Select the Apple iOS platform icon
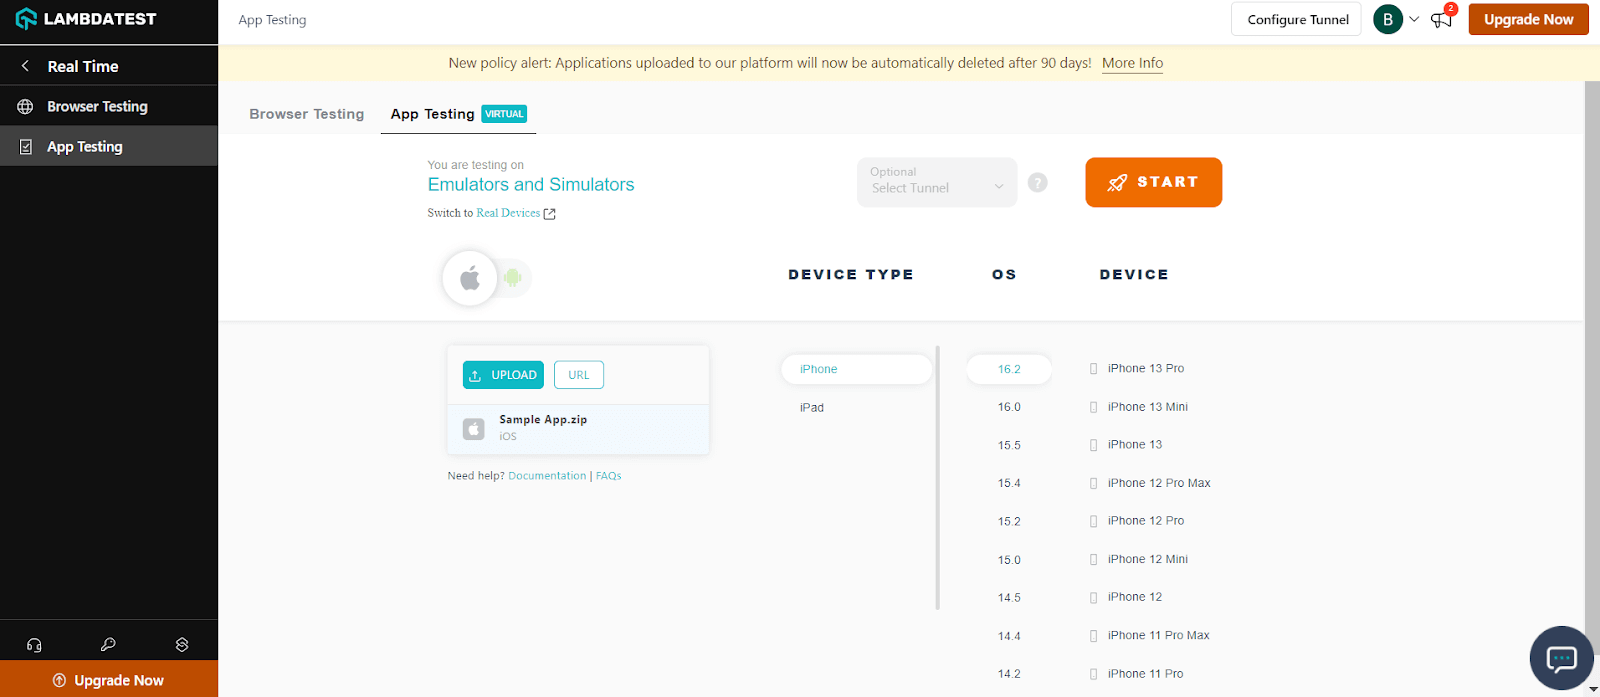 pos(469,278)
